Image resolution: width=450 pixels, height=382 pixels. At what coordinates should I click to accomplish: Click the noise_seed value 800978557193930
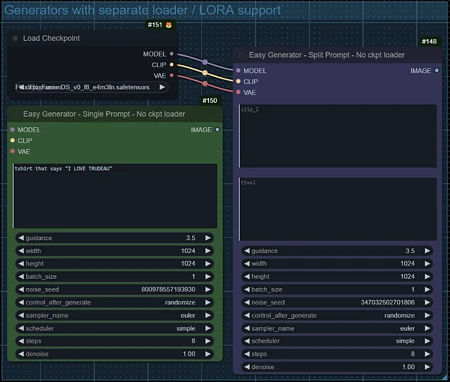[x=168, y=289]
